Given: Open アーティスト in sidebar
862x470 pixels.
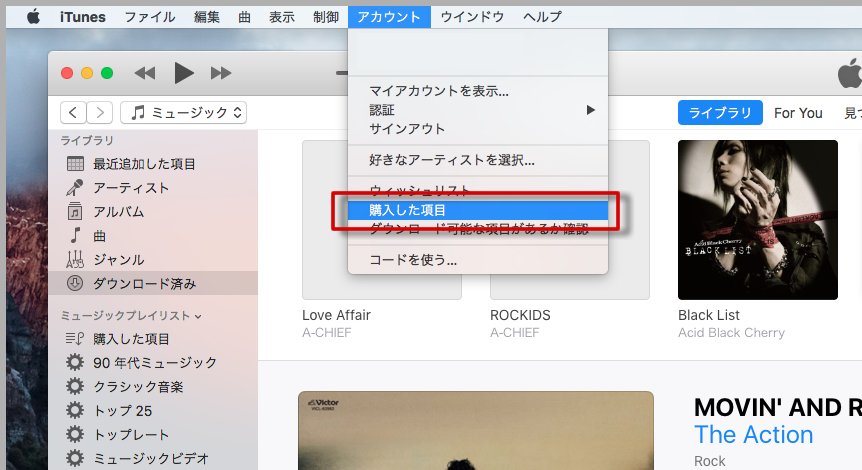Looking at the screenshot, I should 153,188.
